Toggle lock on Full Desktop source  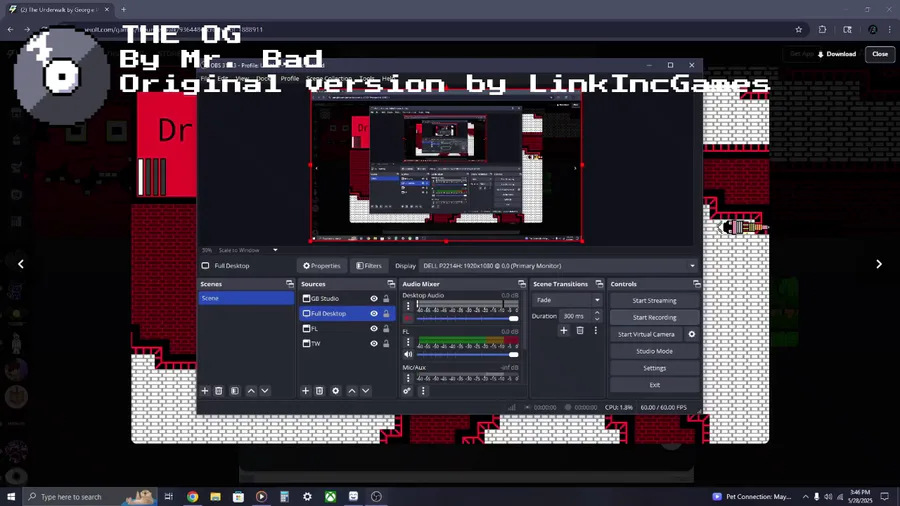[386, 314]
